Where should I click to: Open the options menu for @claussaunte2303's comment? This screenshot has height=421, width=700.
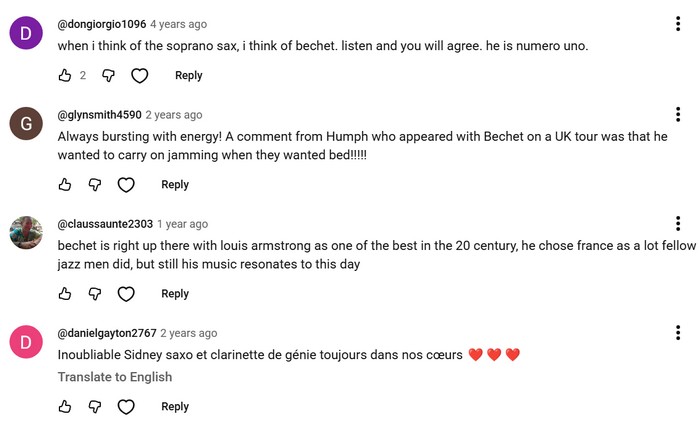click(678, 223)
